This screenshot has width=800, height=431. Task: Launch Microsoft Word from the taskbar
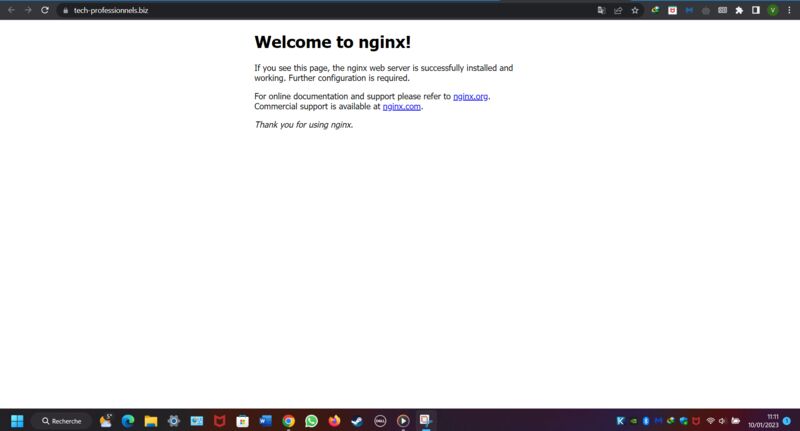coord(265,421)
